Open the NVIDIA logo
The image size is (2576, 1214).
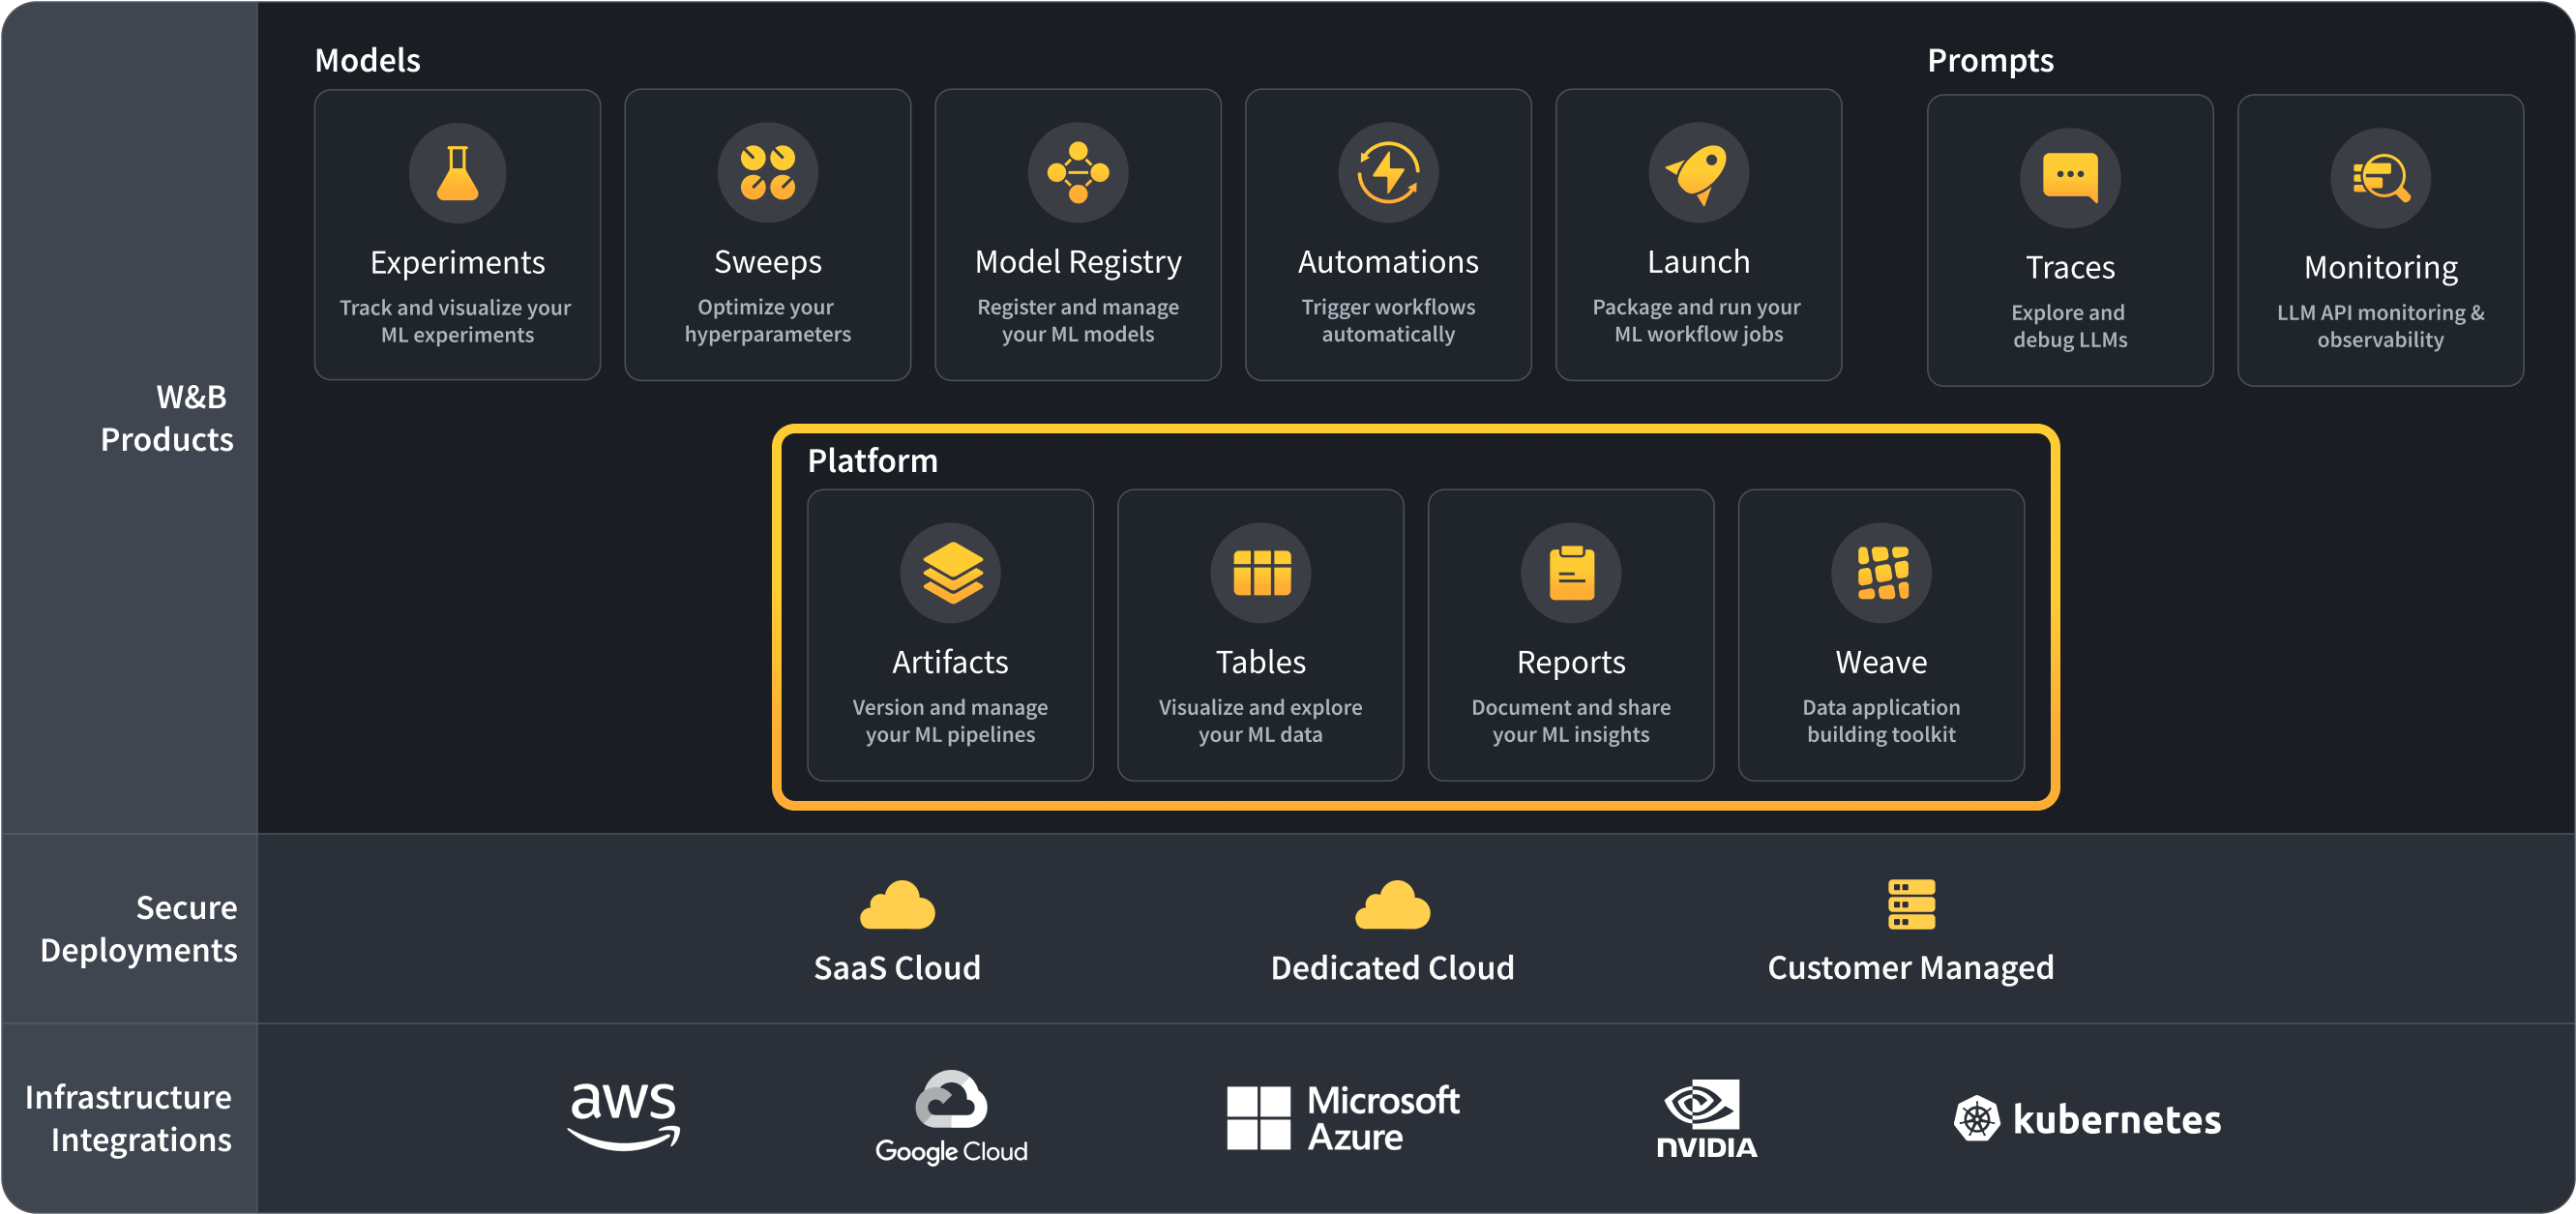[1706, 1118]
